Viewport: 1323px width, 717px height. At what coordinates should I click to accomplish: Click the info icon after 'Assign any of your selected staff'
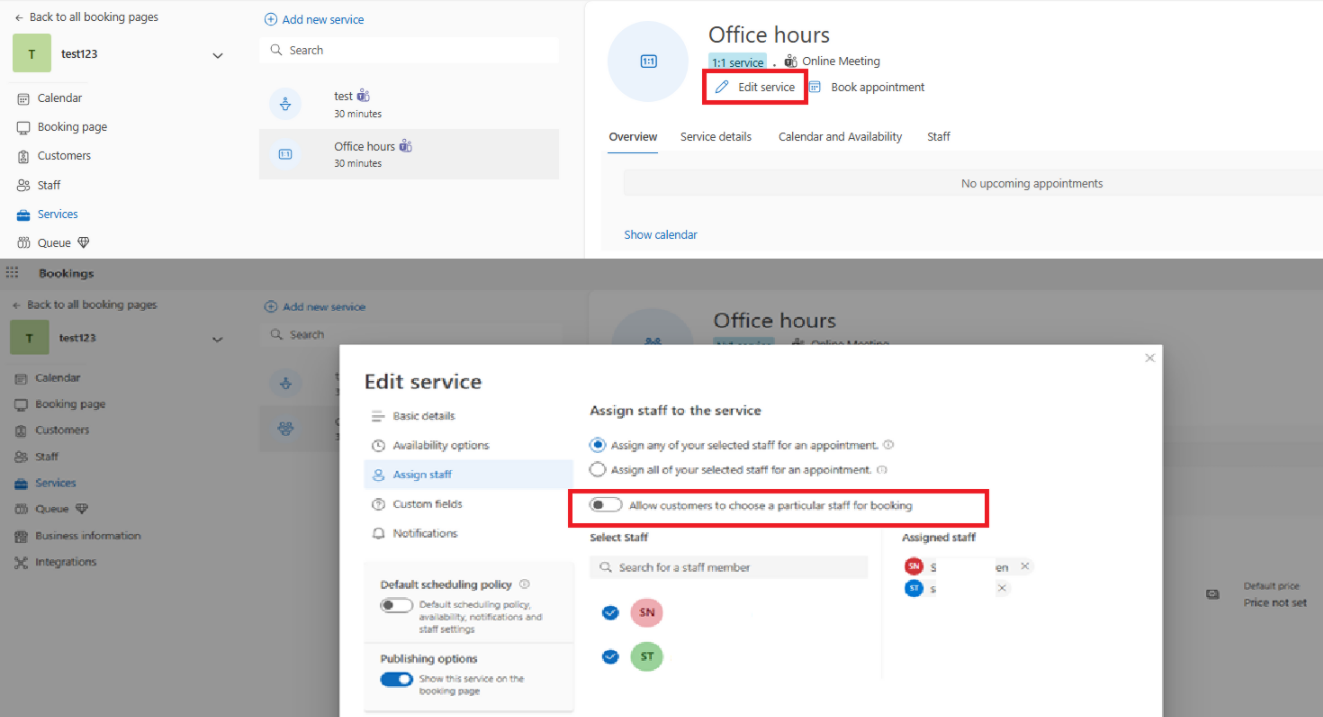pyautogui.click(x=889, y=445)
